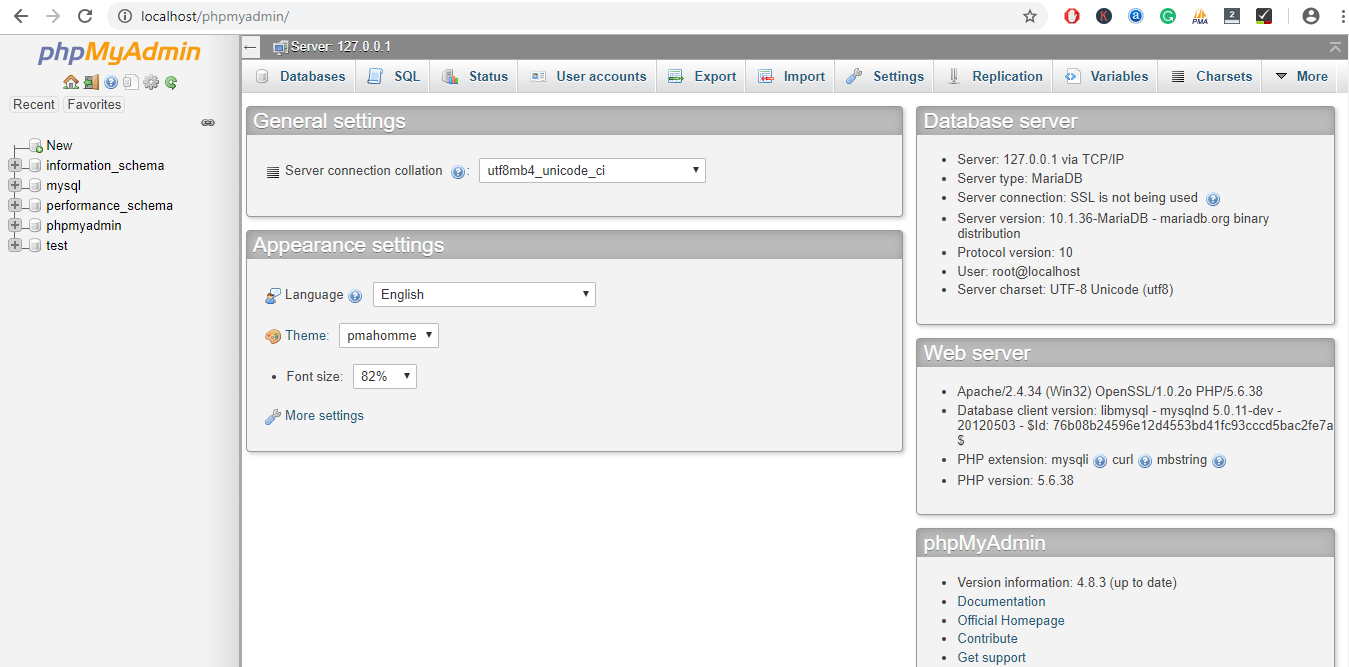Click the Recent button
1349x667 pixels.
34,105
